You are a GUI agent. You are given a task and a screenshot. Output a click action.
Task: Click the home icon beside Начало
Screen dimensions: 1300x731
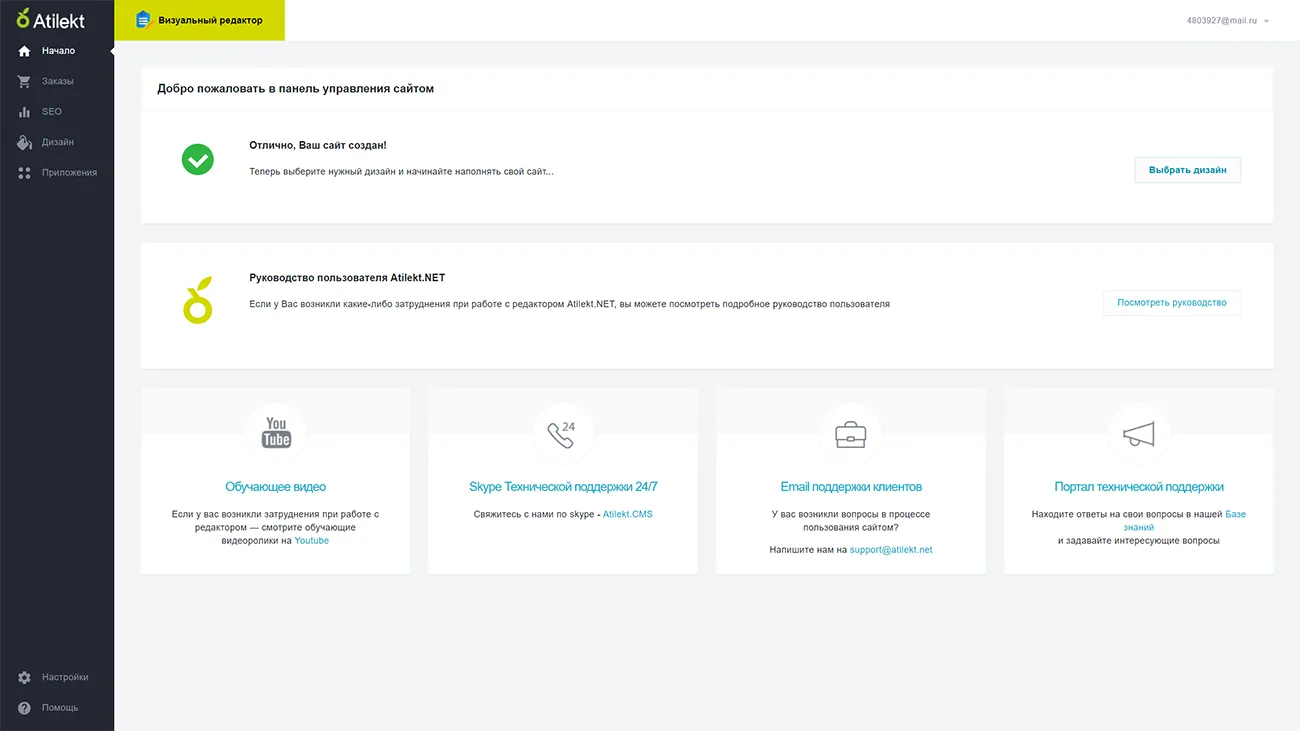coord(25,51)
